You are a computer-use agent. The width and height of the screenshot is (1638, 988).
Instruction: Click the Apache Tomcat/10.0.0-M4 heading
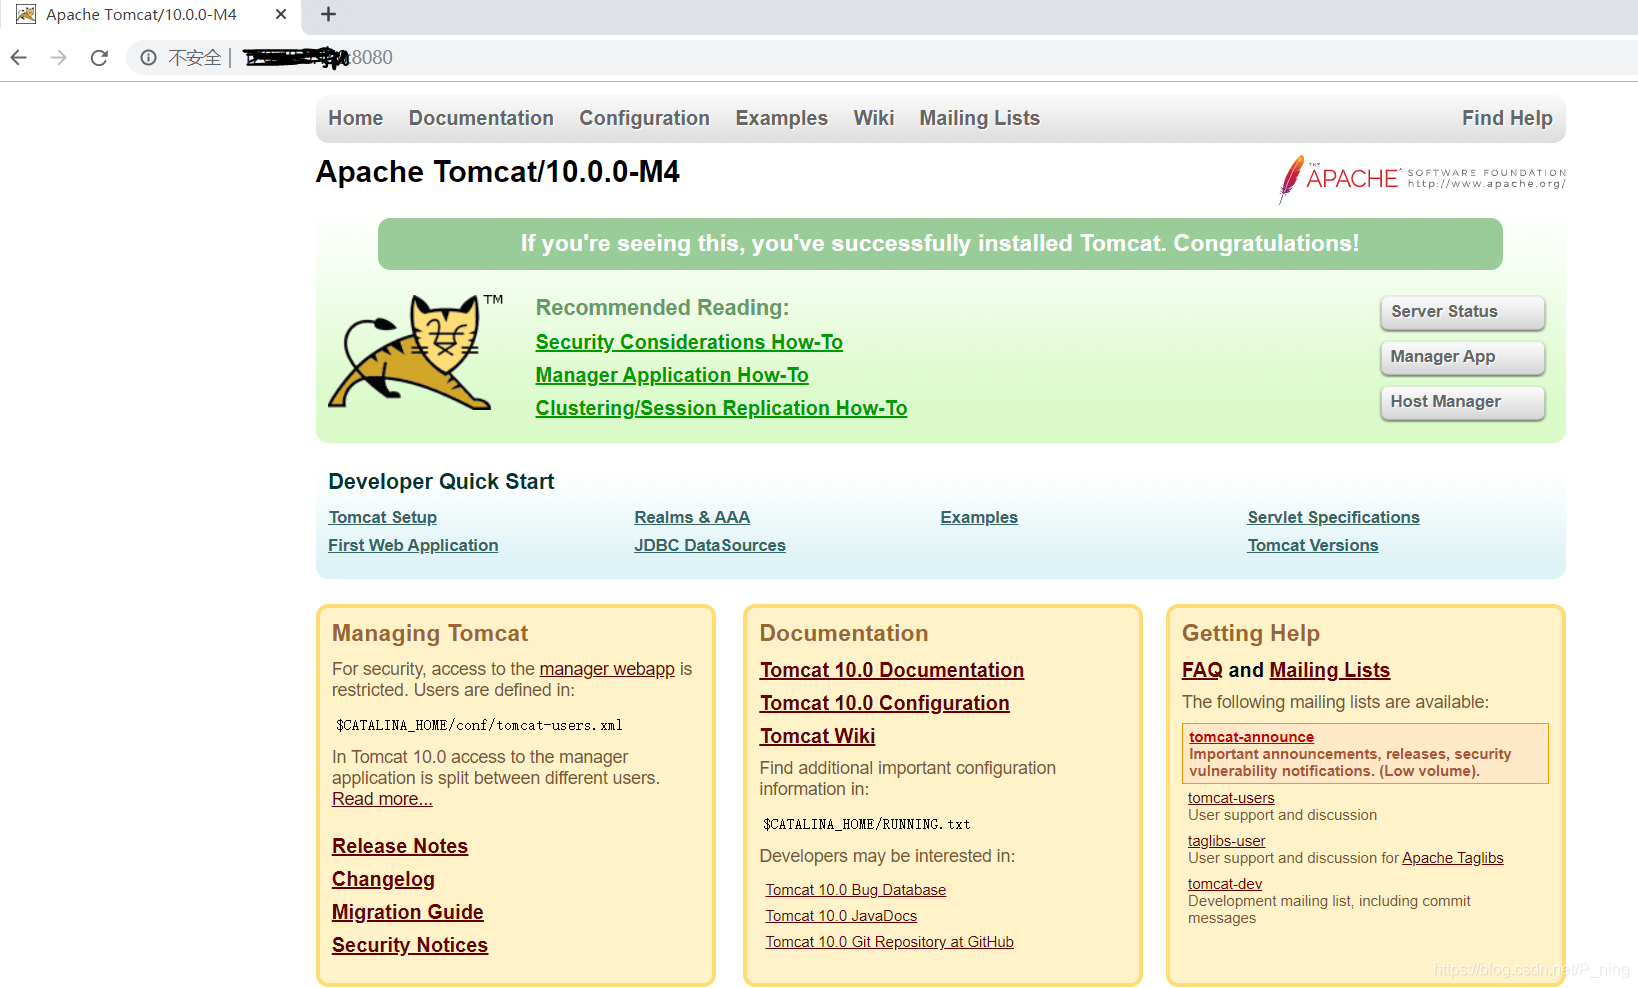498,172
